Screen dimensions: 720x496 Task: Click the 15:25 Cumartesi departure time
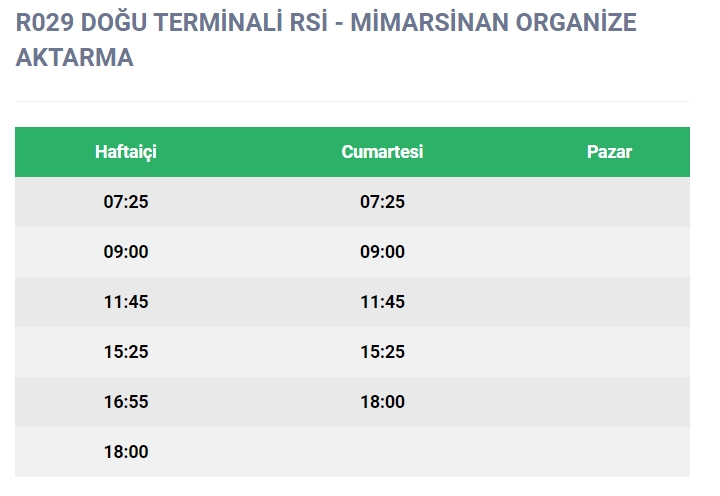coord(382,352)
